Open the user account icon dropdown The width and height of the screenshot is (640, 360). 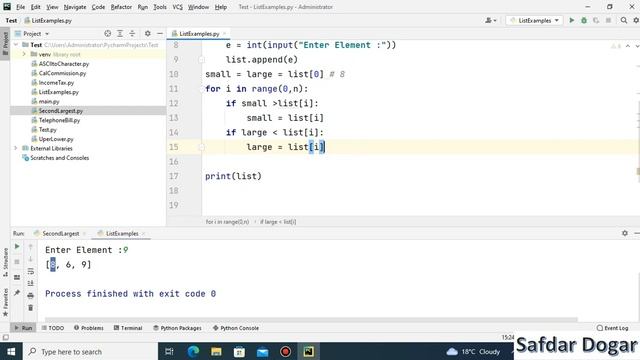(491, 20)
